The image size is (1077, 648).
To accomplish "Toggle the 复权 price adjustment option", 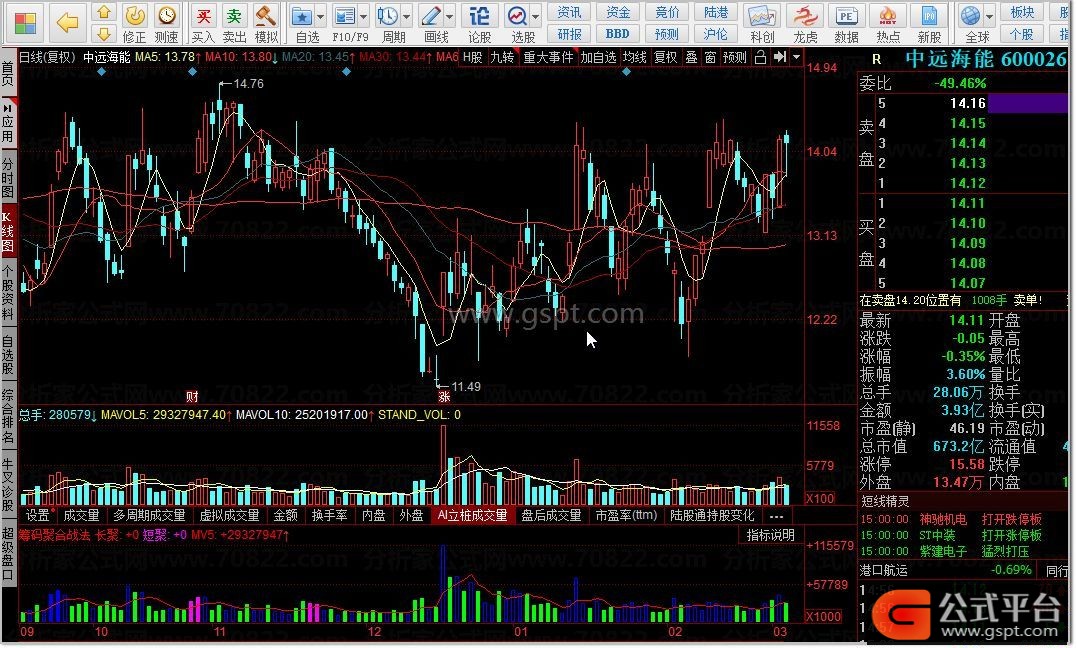I will (665, 57).
